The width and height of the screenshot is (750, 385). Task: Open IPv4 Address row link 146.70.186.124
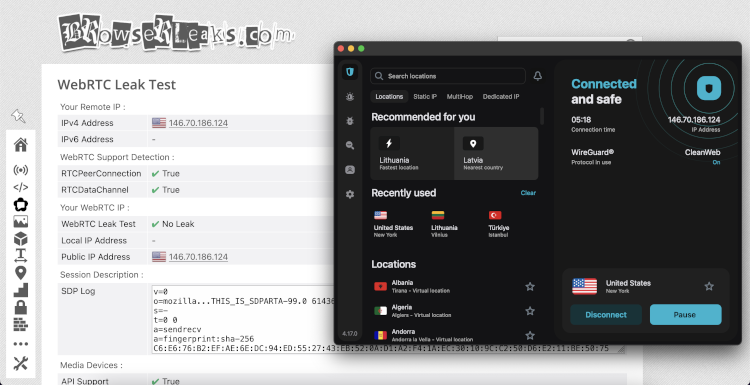tap(198, 123)
